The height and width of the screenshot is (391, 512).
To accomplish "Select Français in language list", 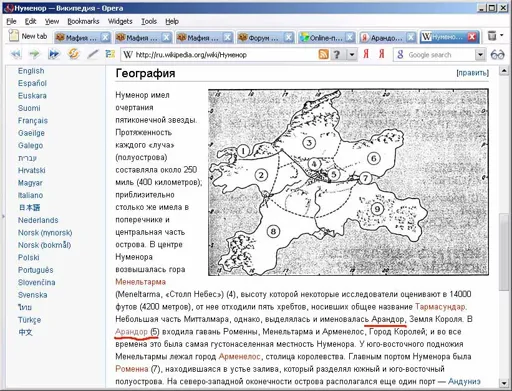I will click(x=33, y=121).
